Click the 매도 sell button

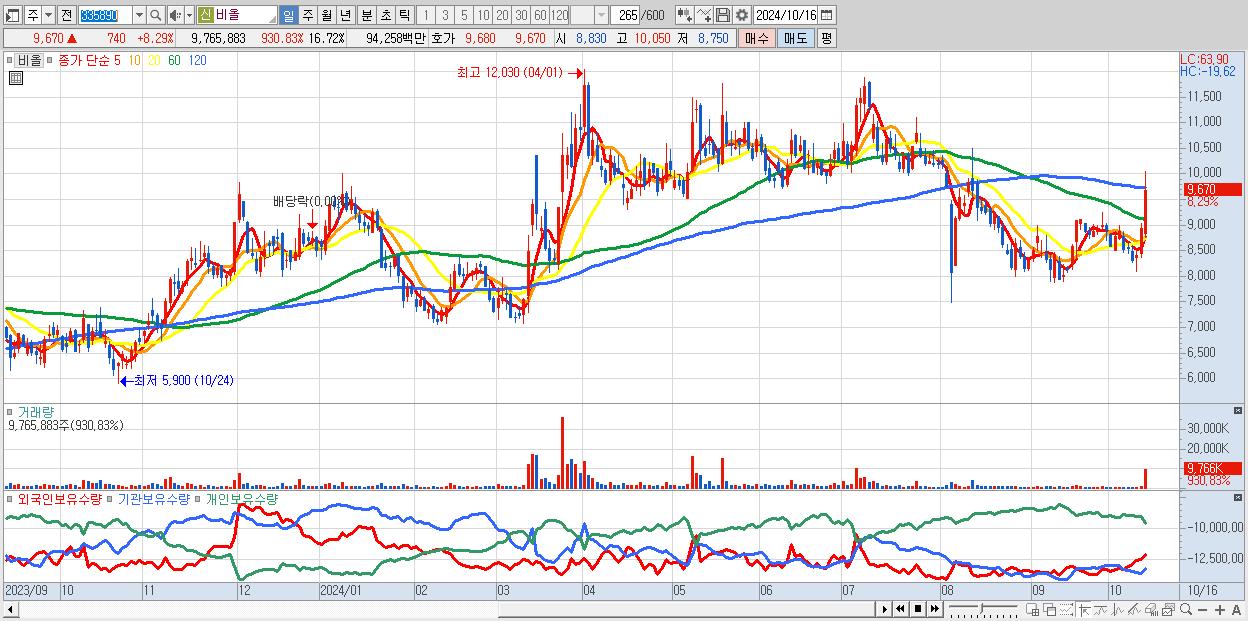[x=796, y=37]
